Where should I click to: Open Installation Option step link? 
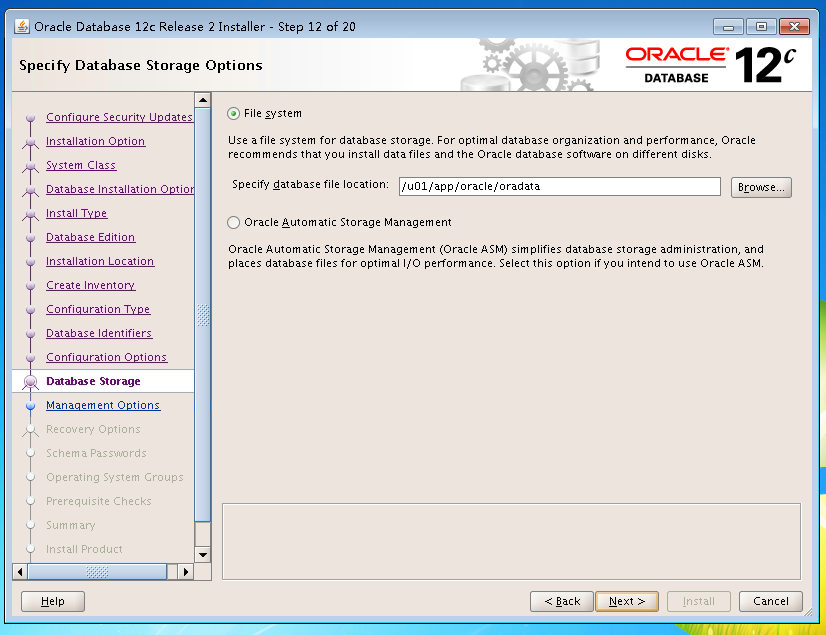(x=95, y=141)
